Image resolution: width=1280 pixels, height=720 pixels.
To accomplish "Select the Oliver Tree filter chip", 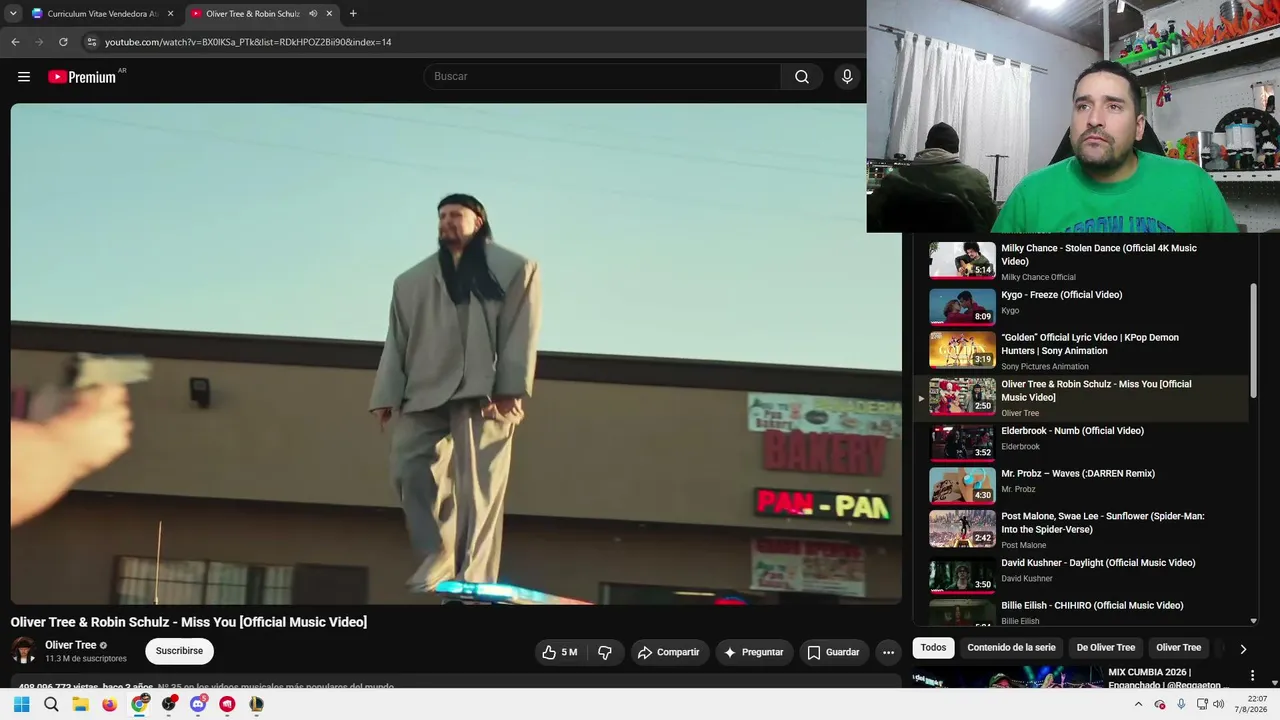I will click(x=1179, y=648).
